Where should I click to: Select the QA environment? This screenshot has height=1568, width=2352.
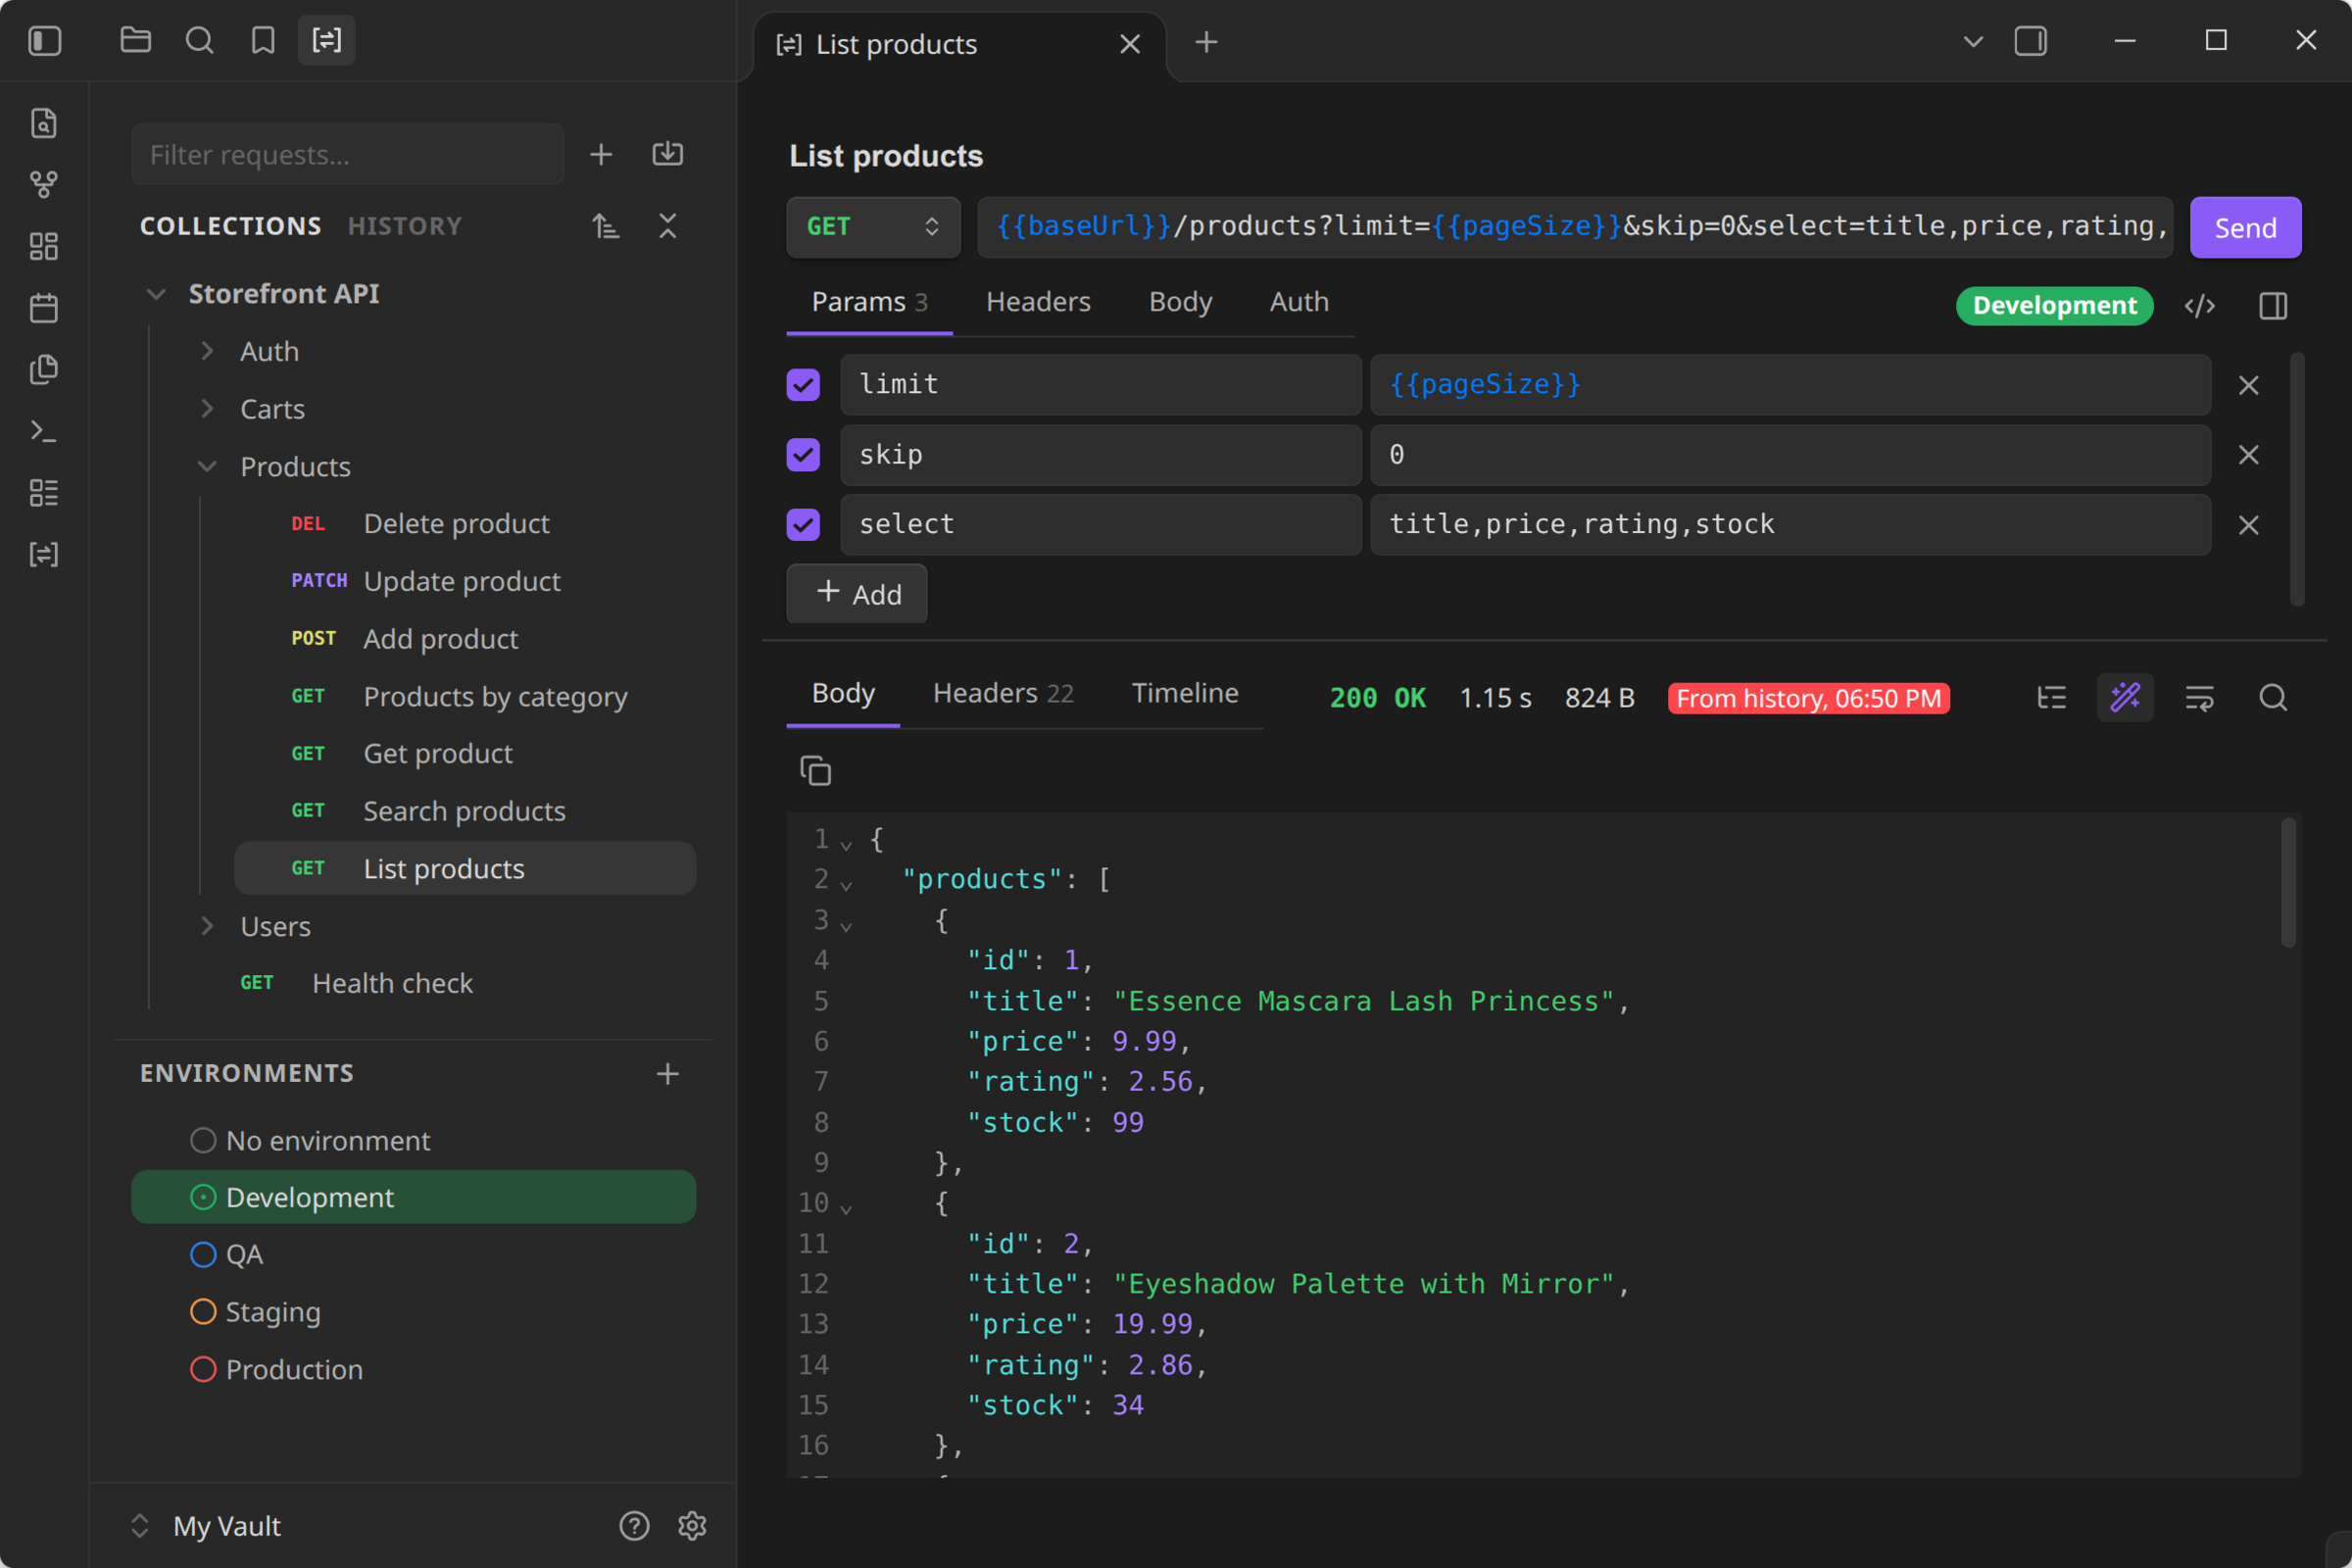coord(413,1254)
